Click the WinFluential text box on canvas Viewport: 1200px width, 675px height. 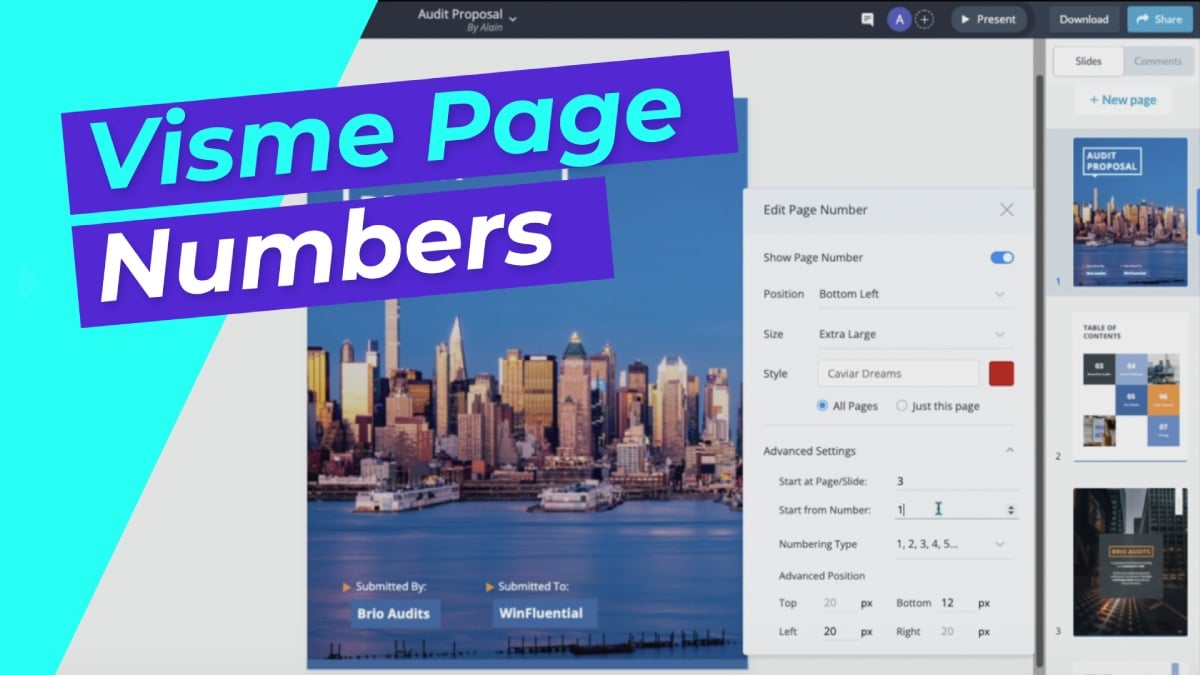(543, 613)
